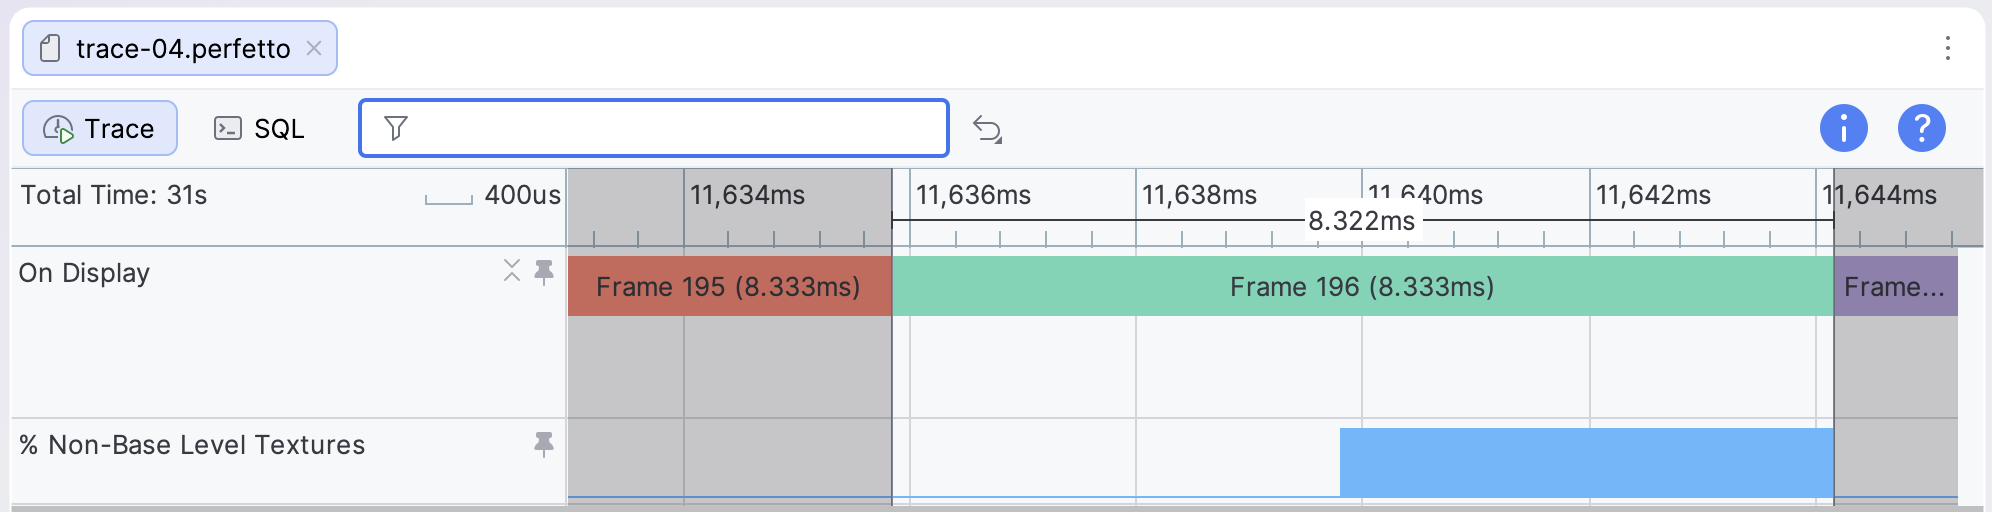Viewport: 1992px width, 512px height.
Task: Click the 11,642ms ruler label
Action: click(1653, 195)
